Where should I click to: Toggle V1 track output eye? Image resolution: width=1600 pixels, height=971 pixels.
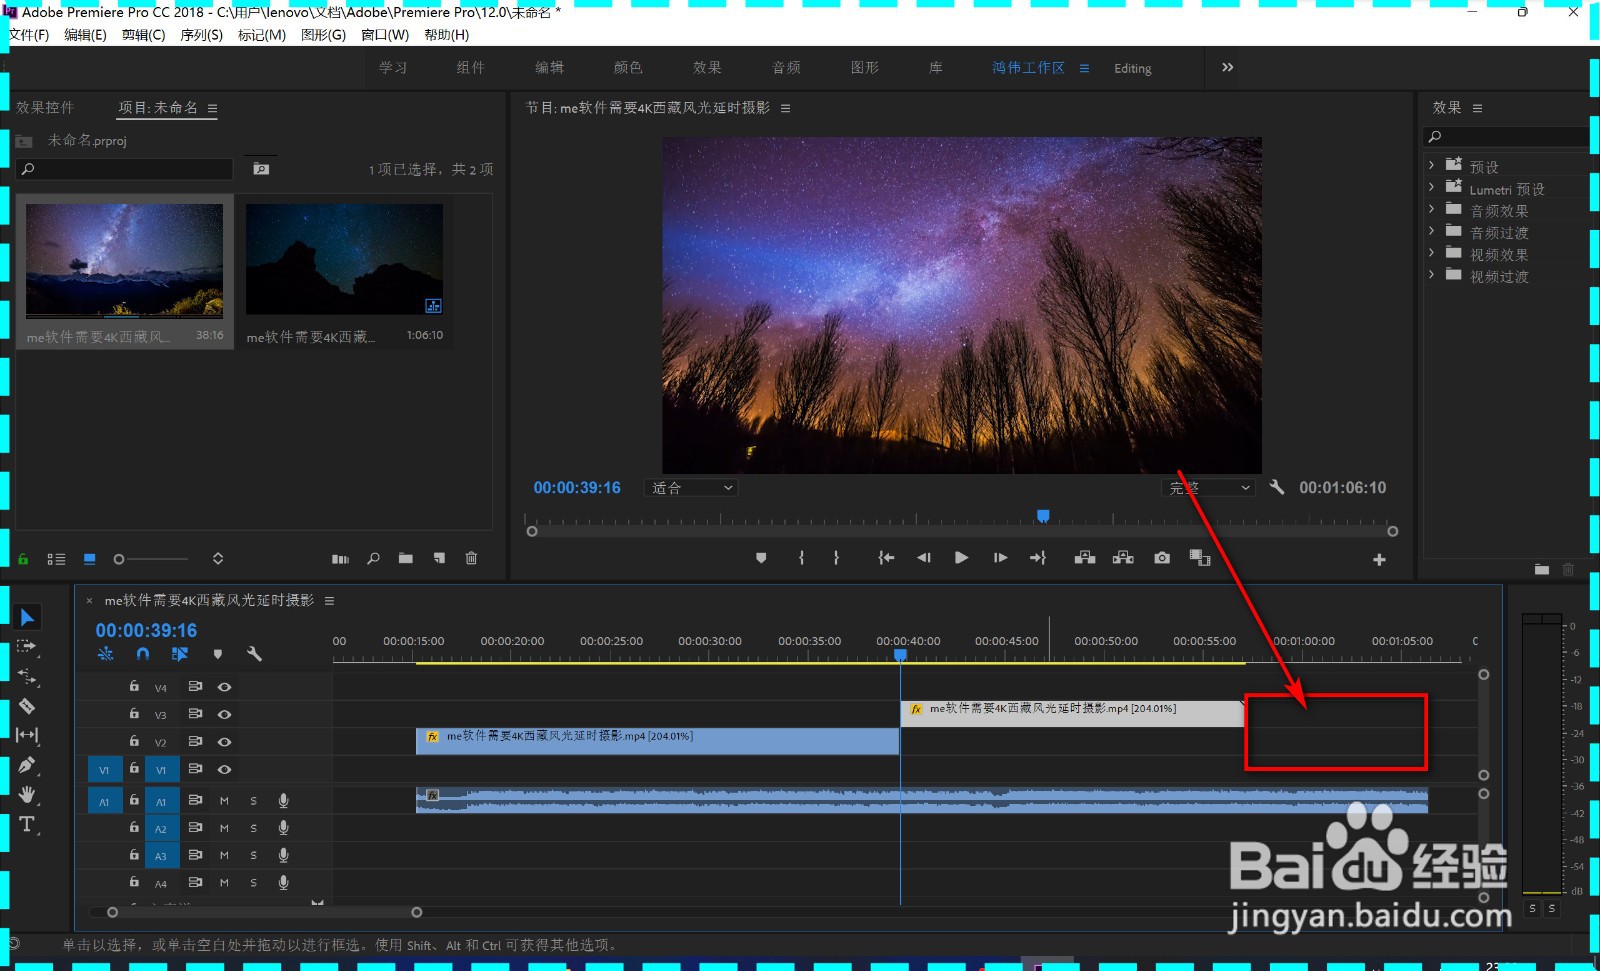225,769
